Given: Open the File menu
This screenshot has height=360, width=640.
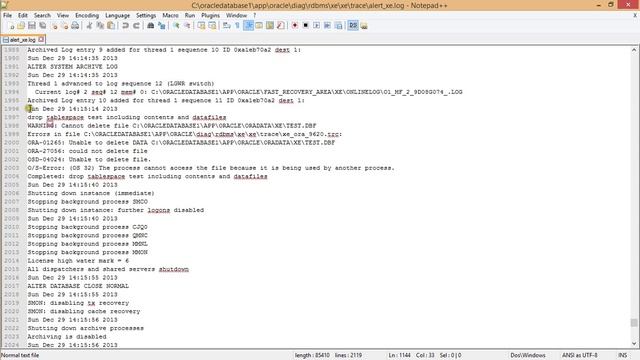Looking at the screenshot, I should coord(7,16).
